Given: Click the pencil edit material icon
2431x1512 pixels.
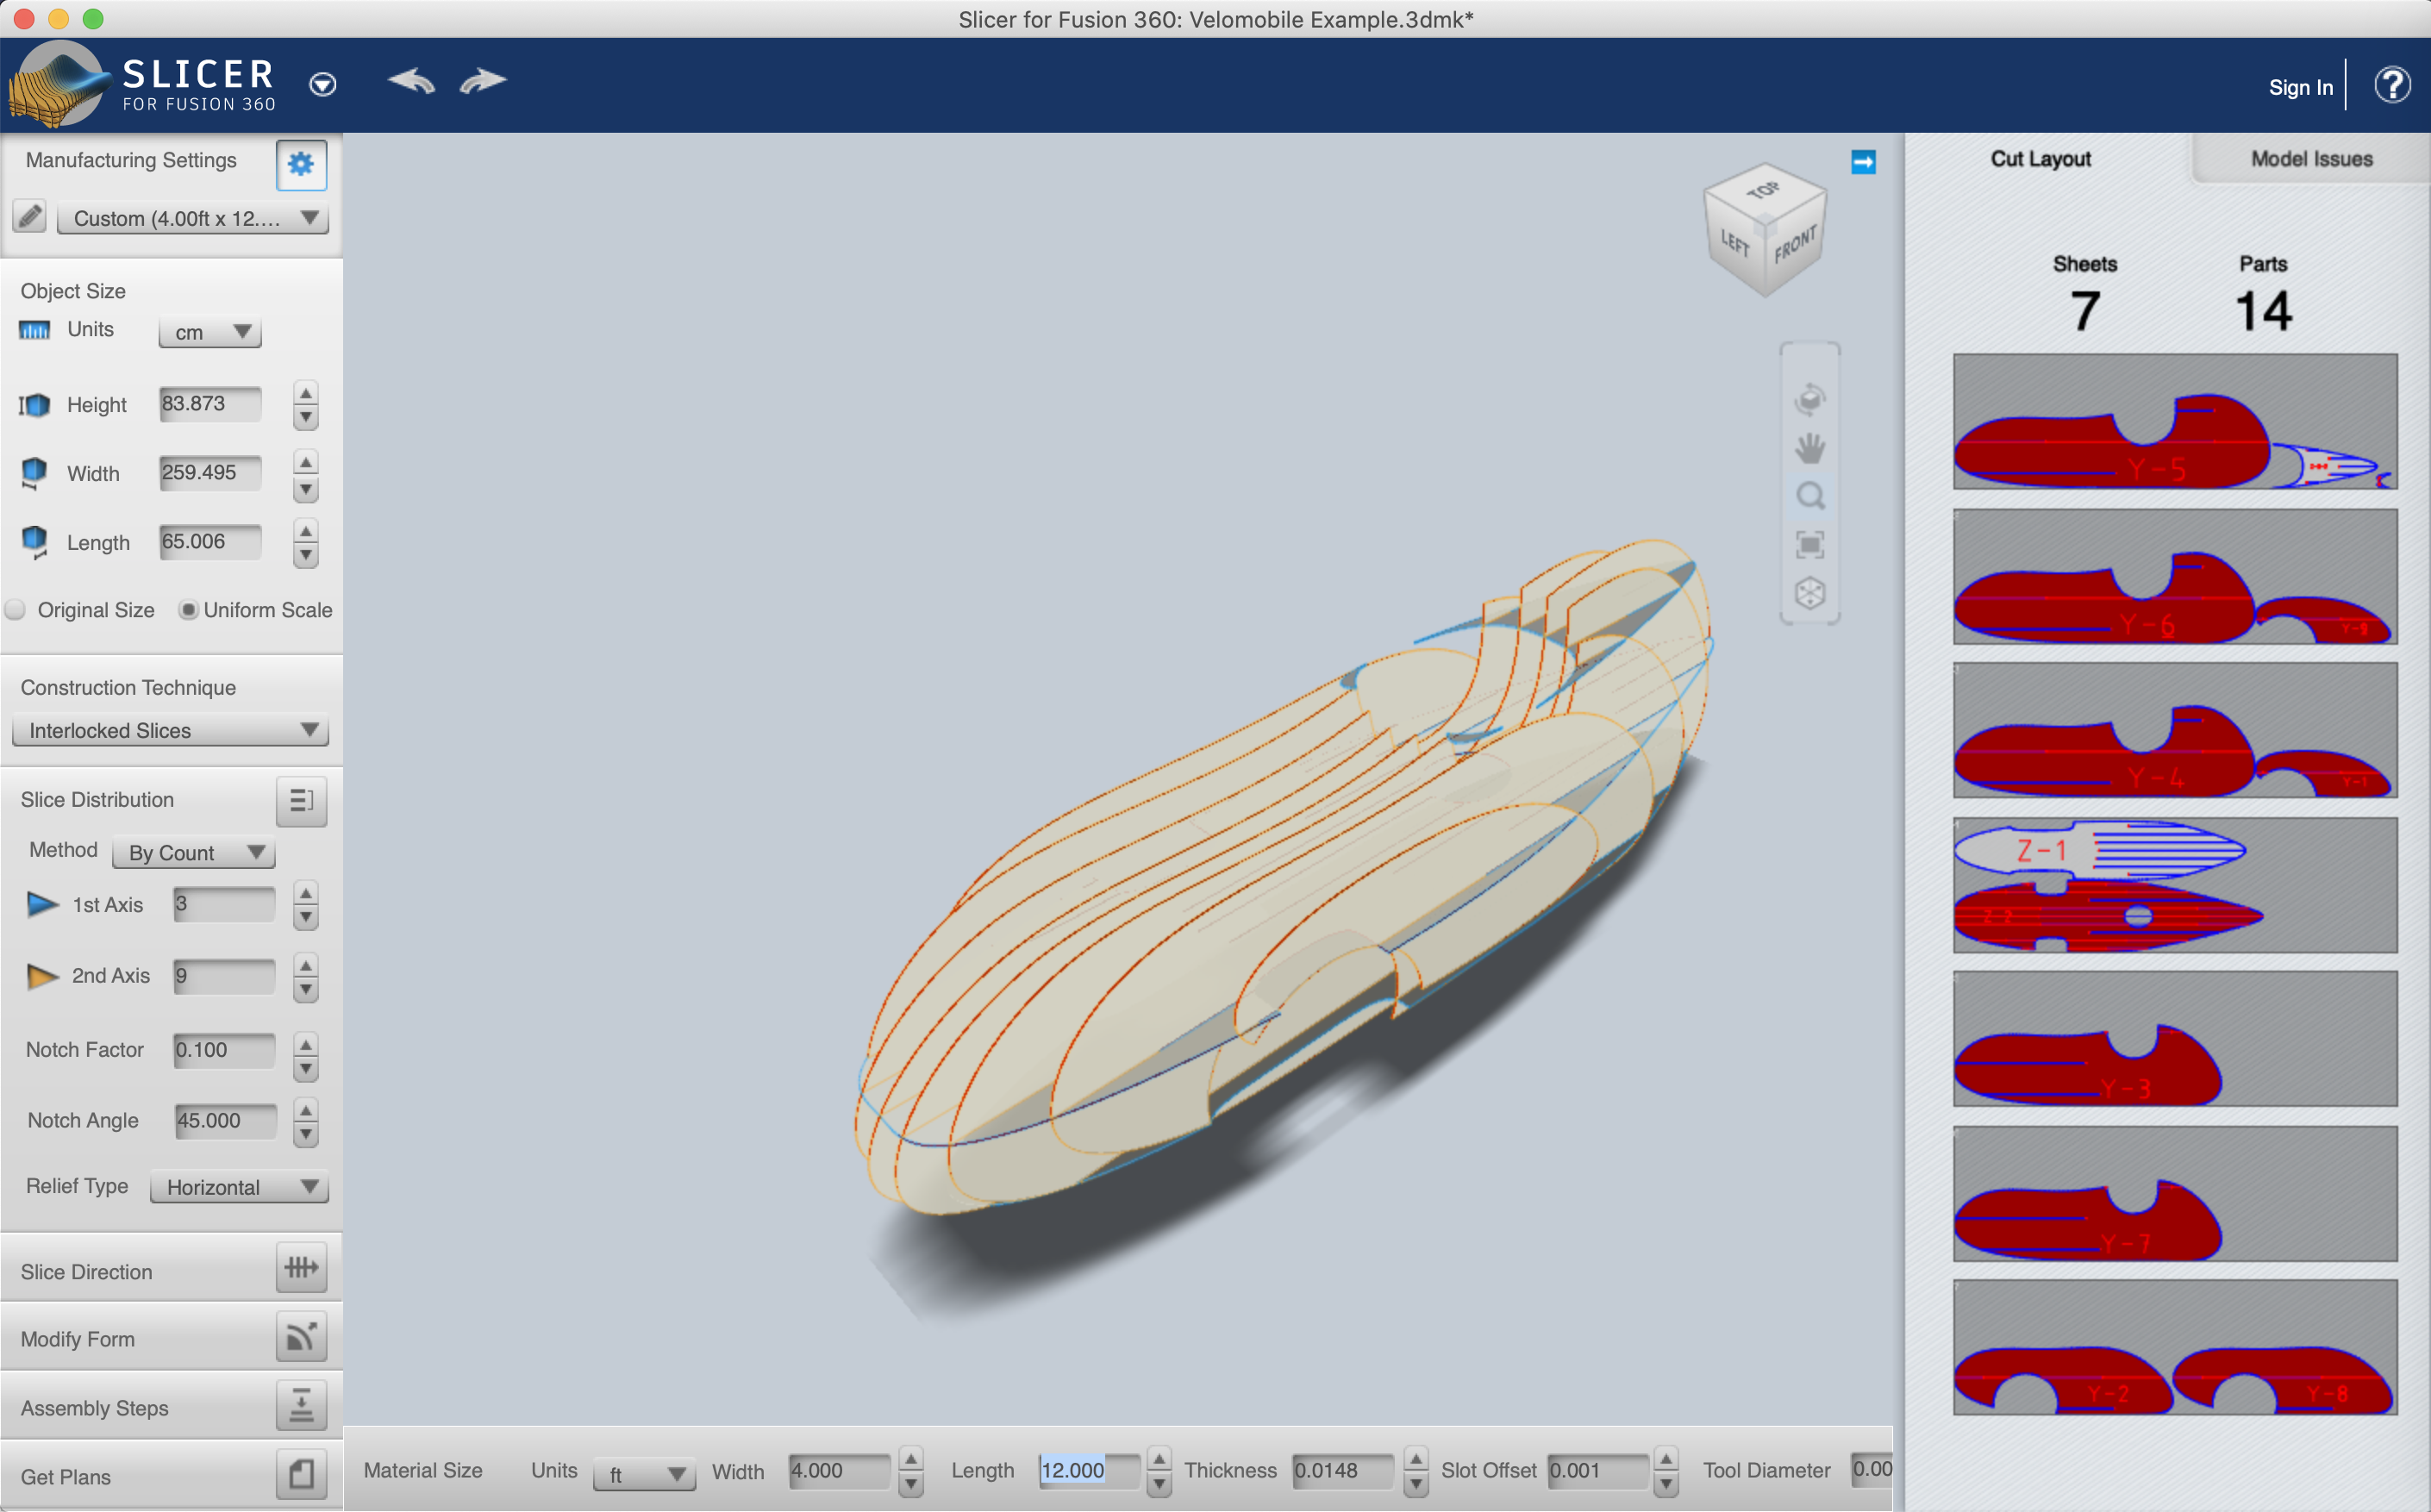Looking at the screenshot, I should tap(30, 216).
